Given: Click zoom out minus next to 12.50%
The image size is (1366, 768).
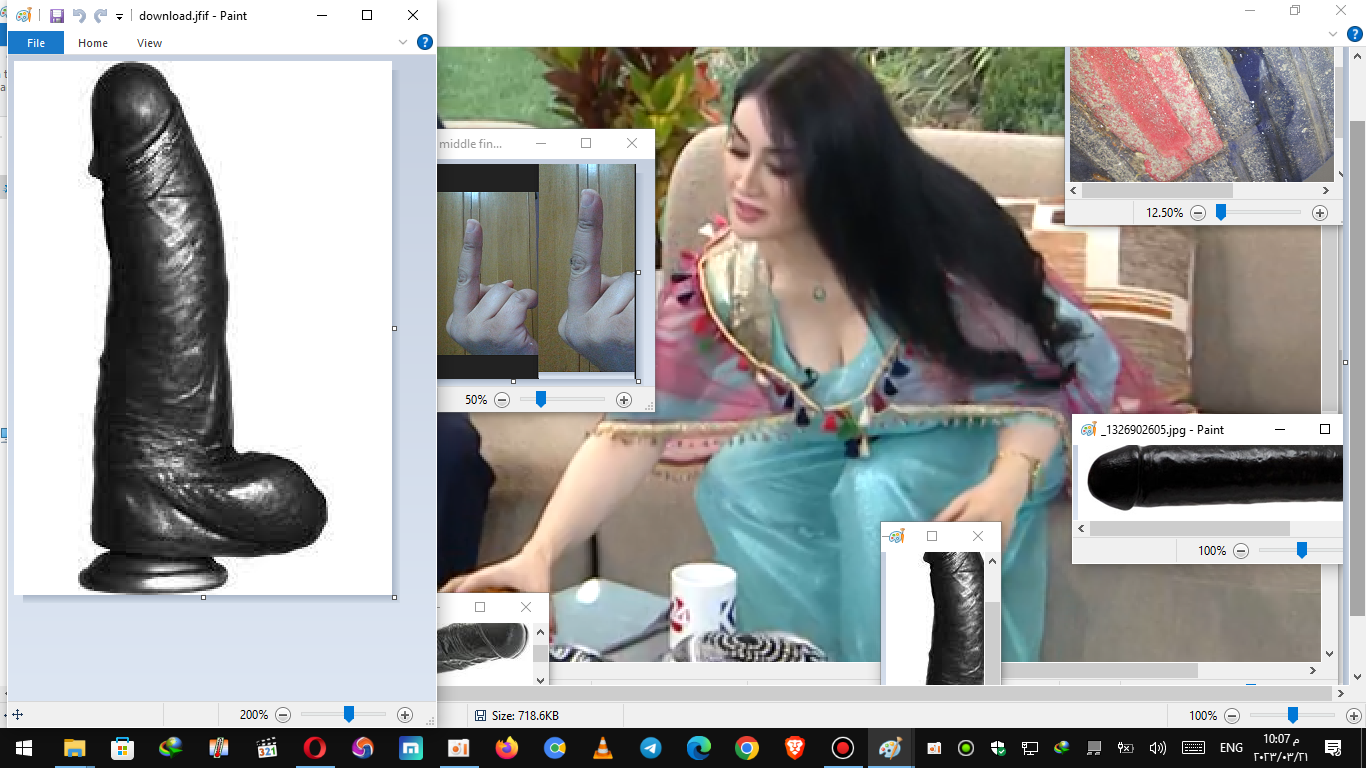Looking at the screenshot, I should (1198, 213).
